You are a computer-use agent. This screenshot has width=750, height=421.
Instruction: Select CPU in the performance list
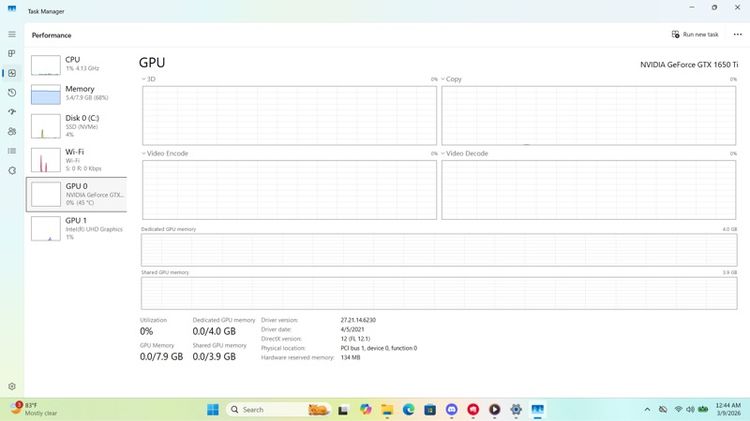pos(76,65)
